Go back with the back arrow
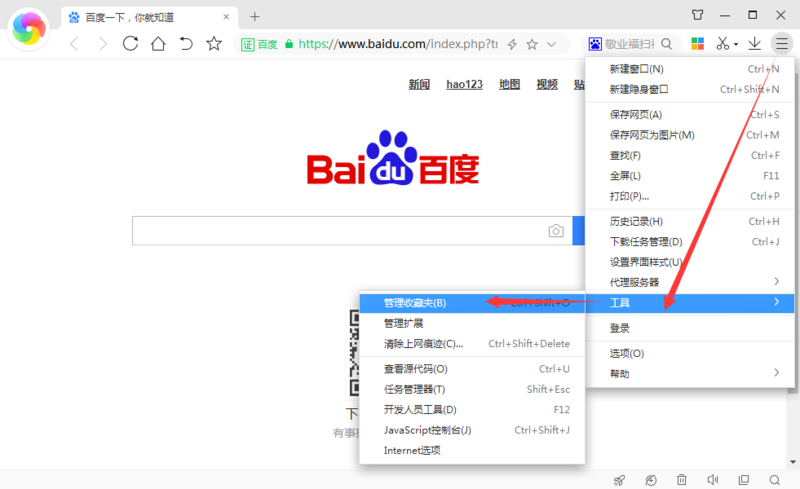The width and height of the screenshot is (800, 489). [74, 44]
